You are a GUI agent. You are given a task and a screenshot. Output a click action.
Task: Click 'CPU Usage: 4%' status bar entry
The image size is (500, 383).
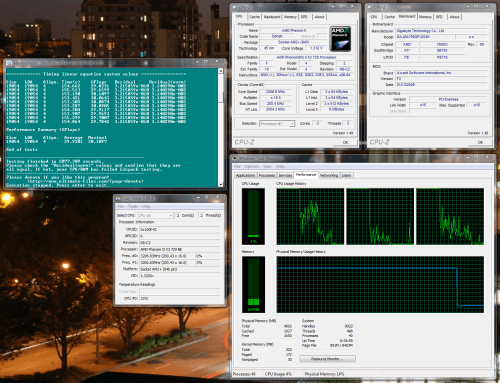click(278, 374)
